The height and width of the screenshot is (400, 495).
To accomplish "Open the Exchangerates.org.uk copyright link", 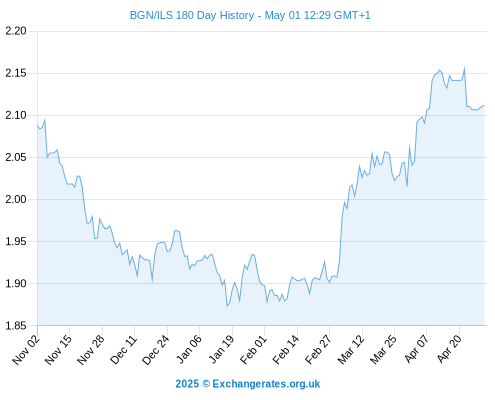I will pyautogui.click(x=247, y=384).
